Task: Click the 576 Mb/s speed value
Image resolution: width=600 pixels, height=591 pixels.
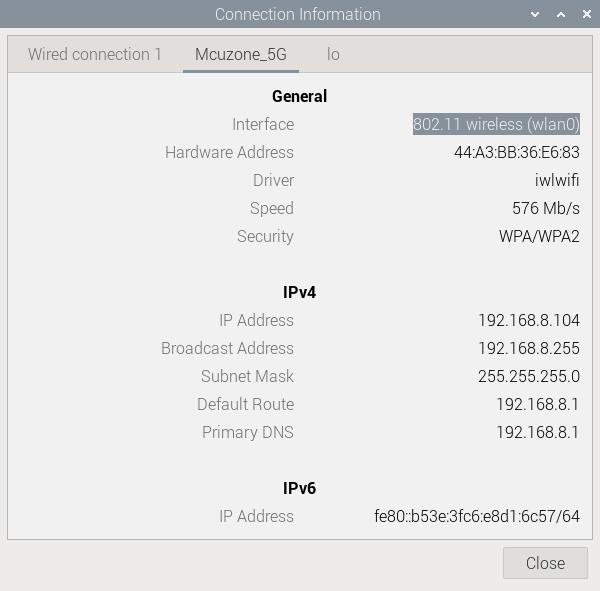Action: (545, 209)
